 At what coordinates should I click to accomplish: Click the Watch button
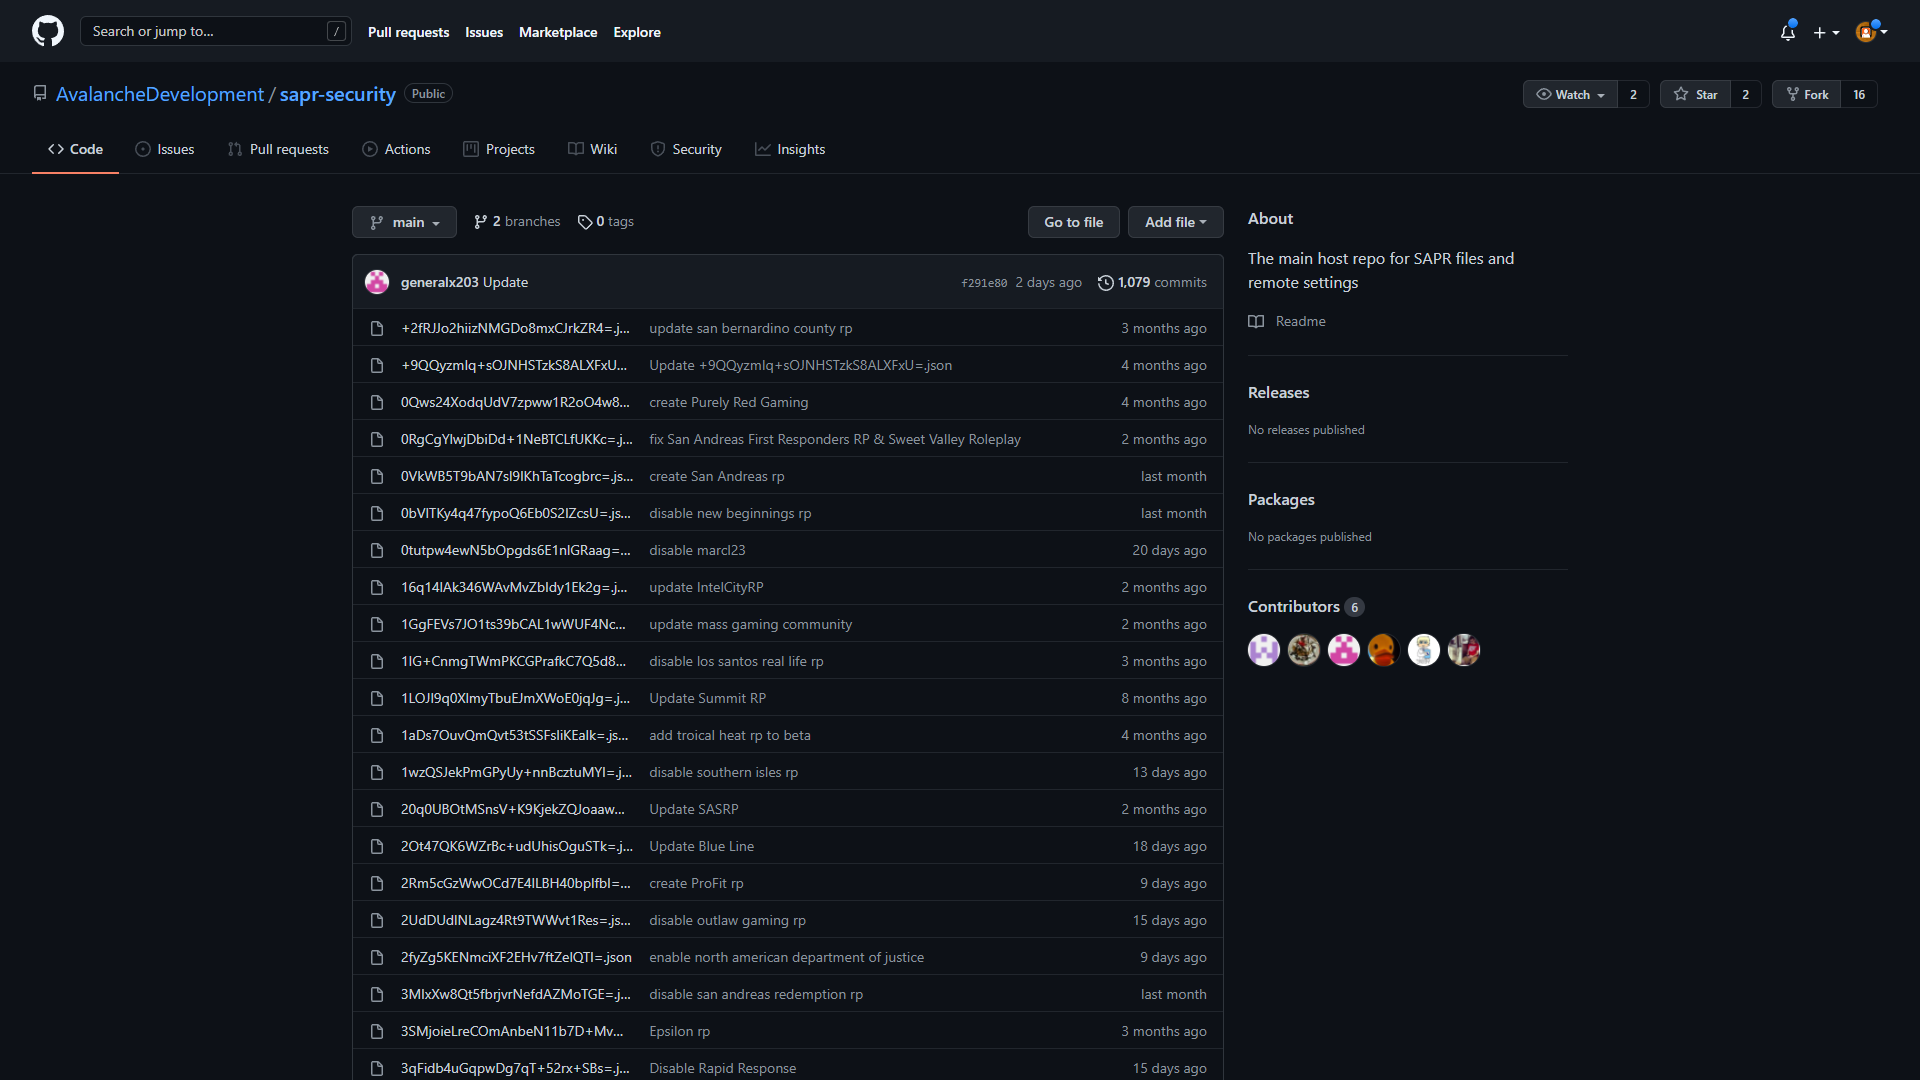click(1570, 94)
